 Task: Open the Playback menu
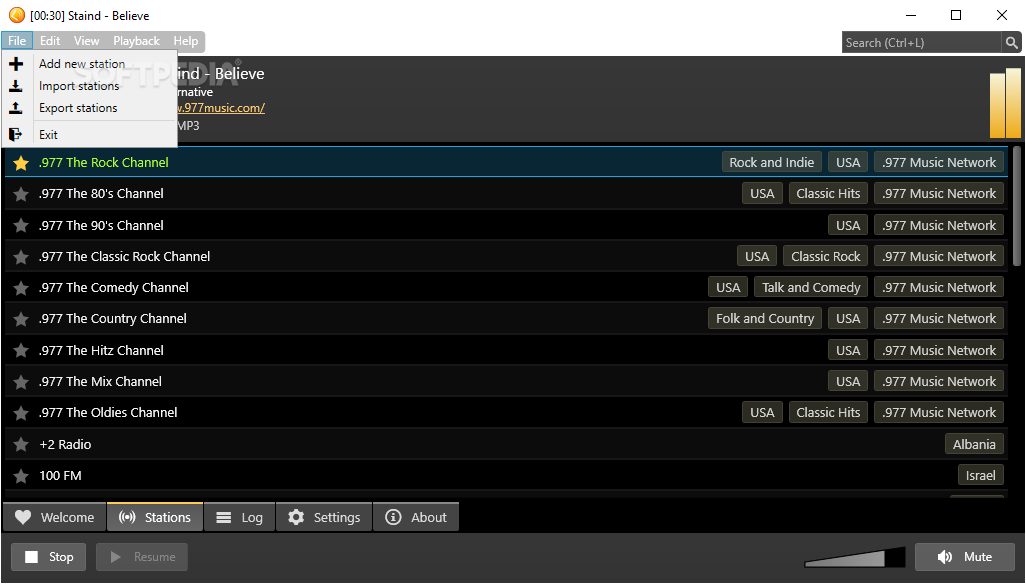[136, 41]
